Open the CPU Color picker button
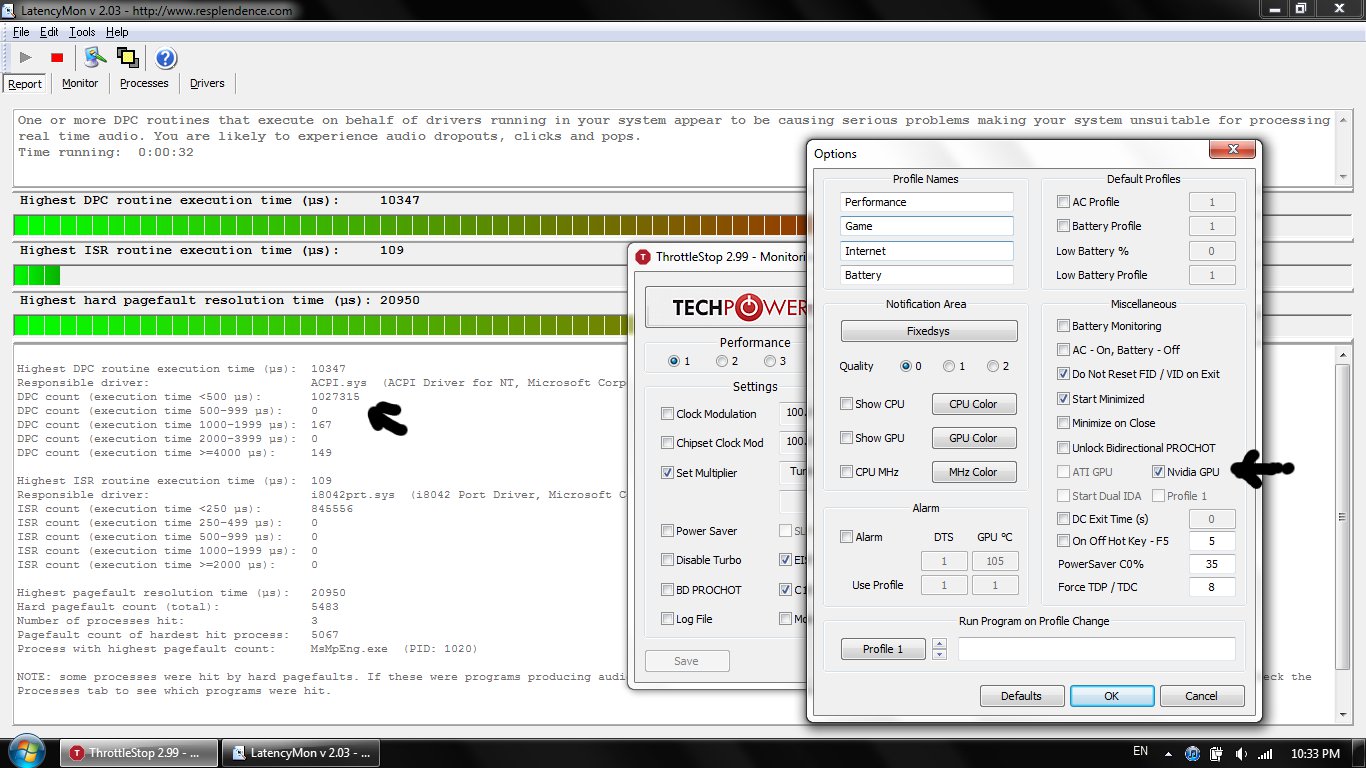The height and width of the screenshot is (768, 1366). click(974, 404)
